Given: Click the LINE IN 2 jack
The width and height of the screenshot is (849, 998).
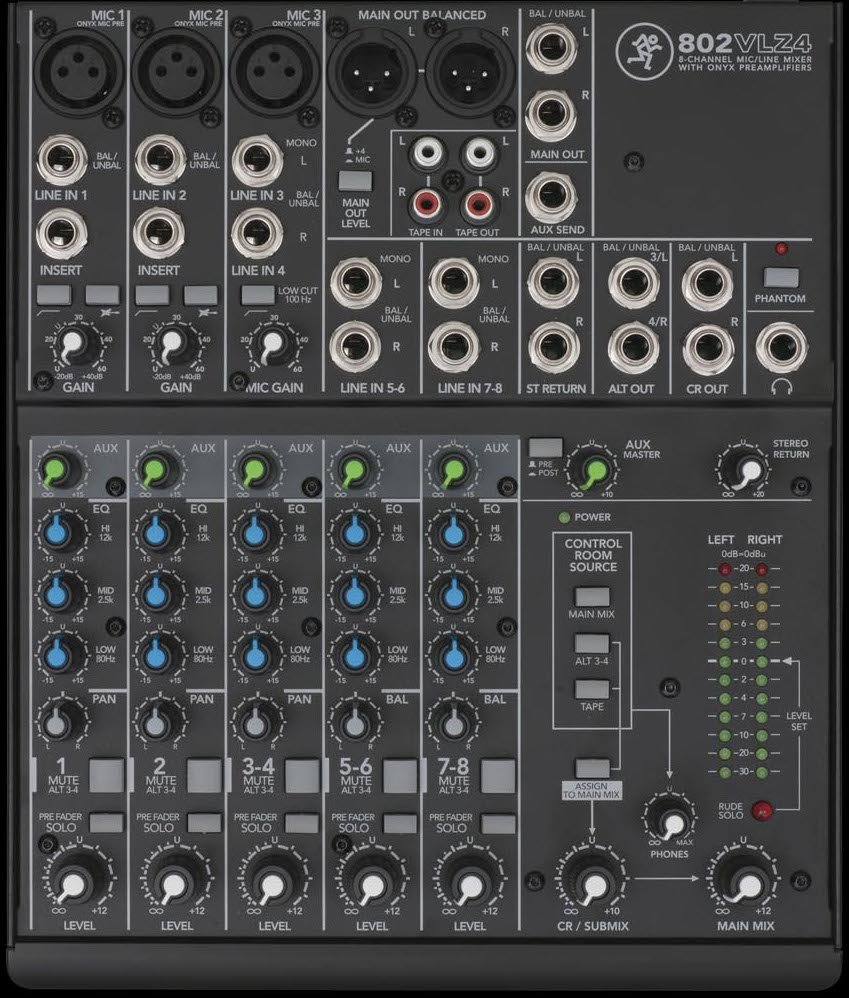Looking at the screenshot, I should (x=160, y=160).
